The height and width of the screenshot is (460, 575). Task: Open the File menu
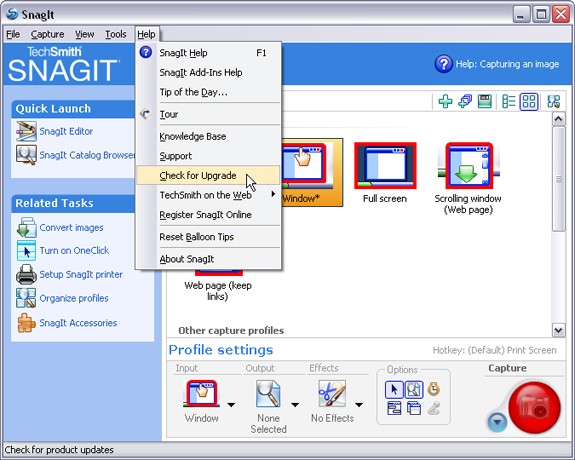coord(13,34)
